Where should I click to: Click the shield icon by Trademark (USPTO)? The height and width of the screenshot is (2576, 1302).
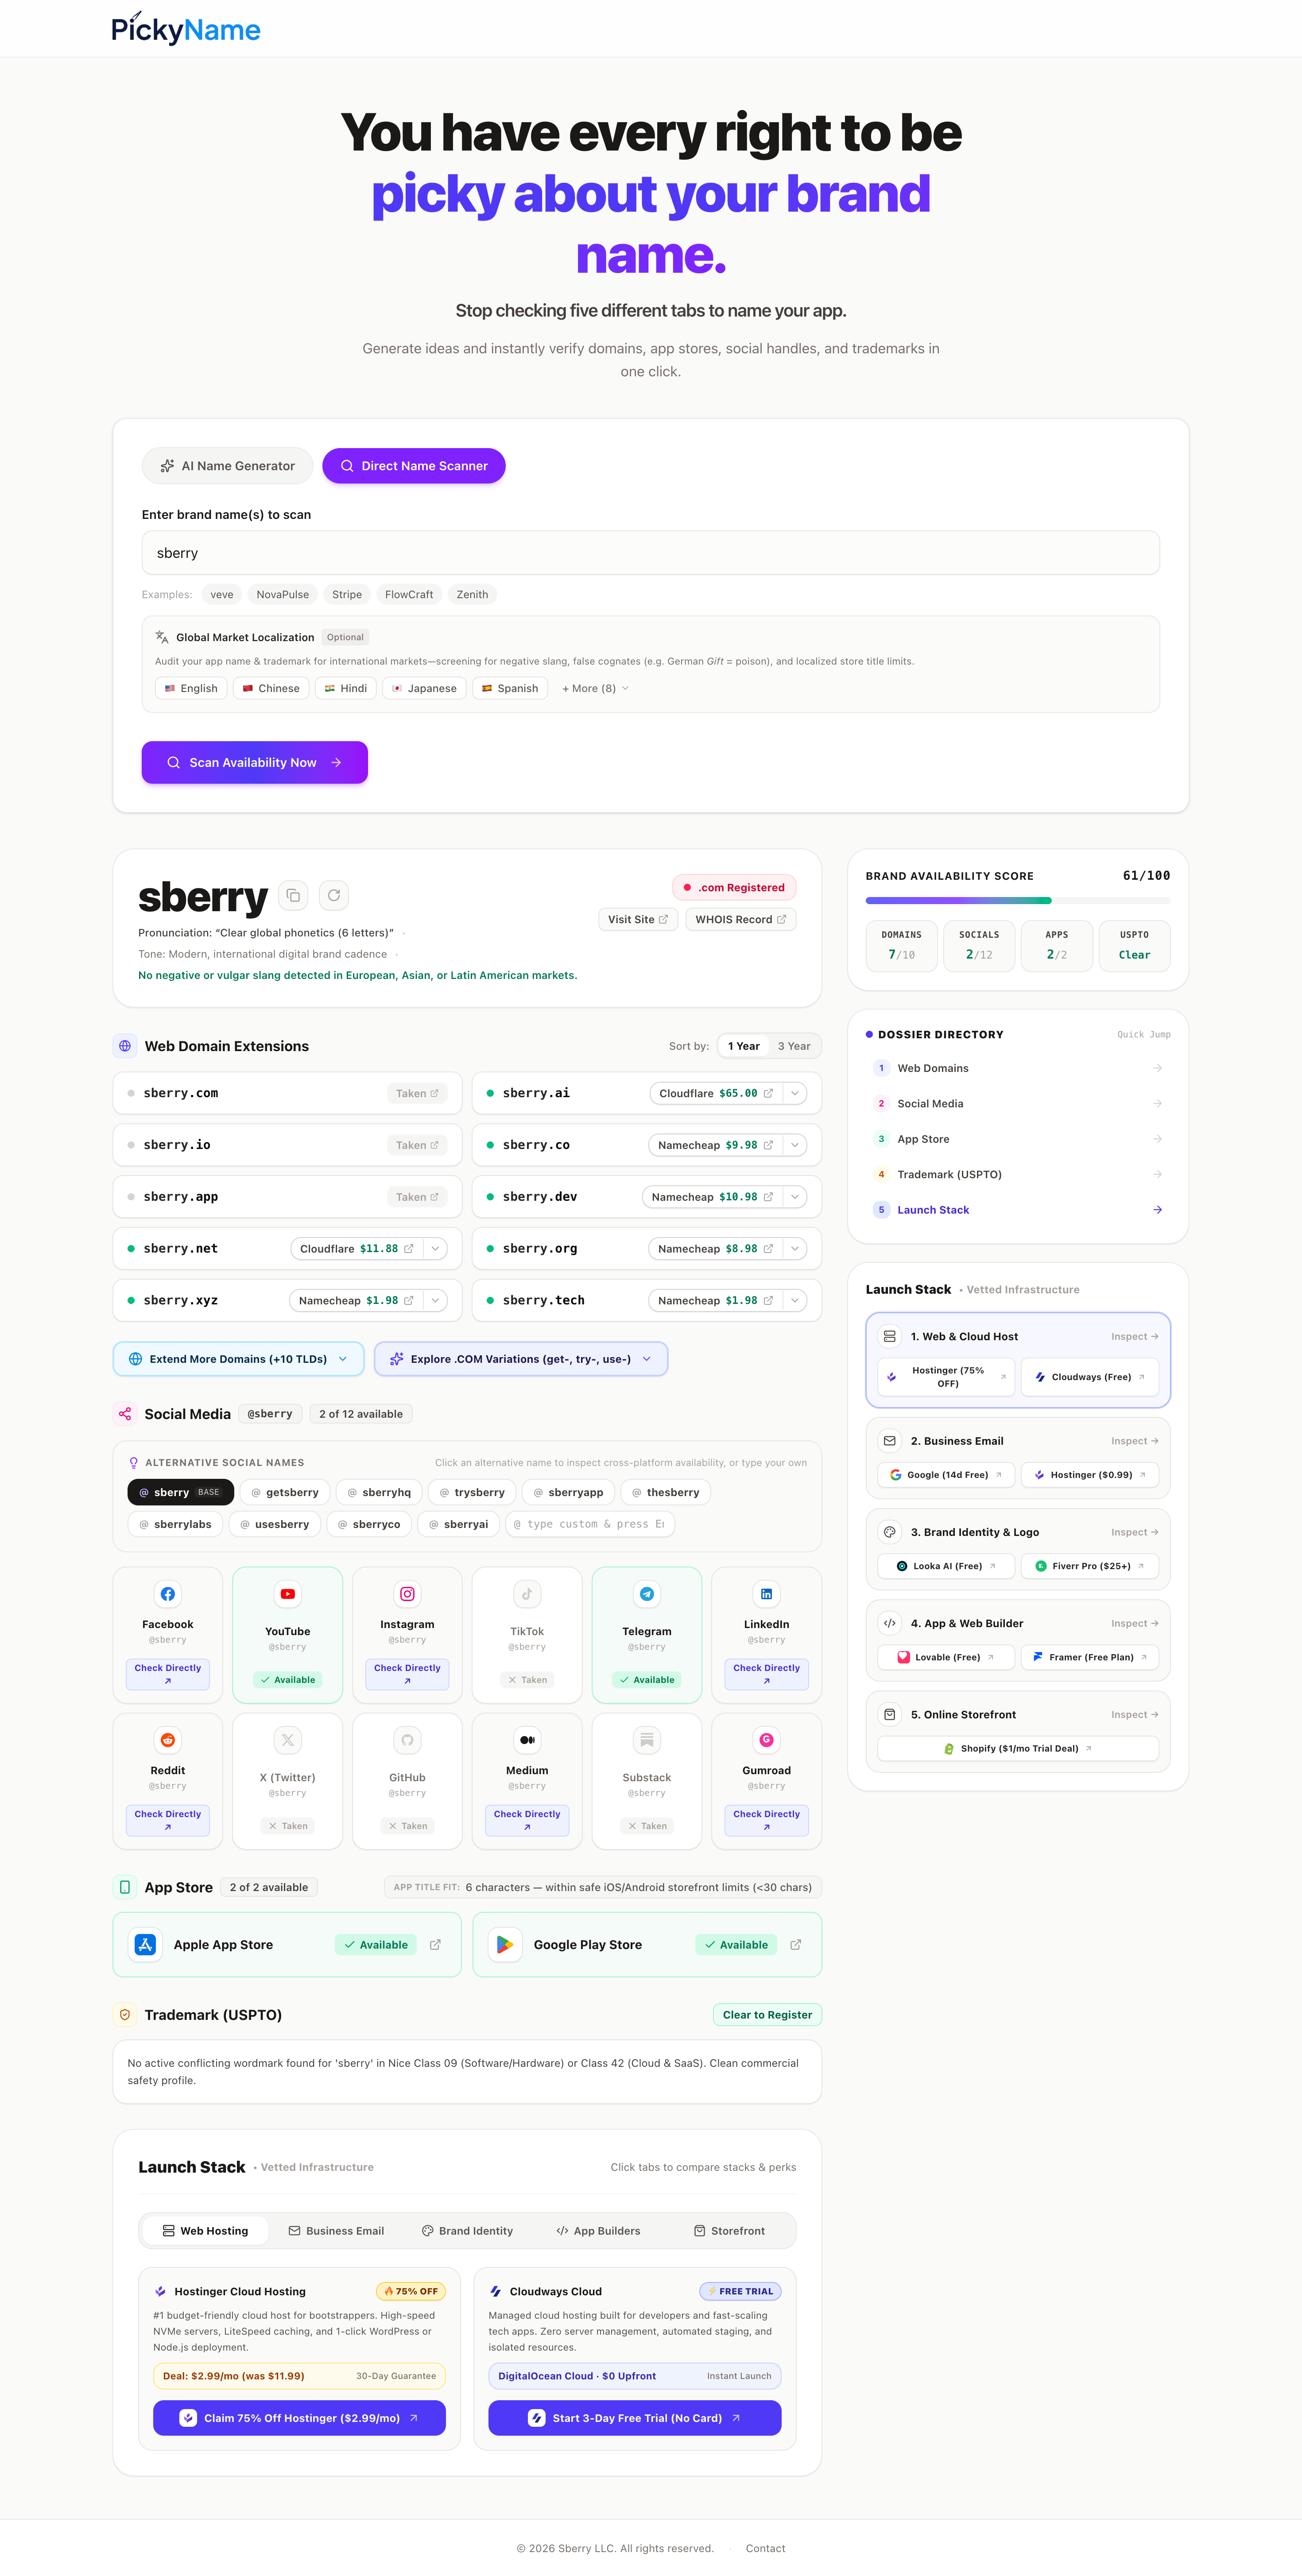(125, 2015)
